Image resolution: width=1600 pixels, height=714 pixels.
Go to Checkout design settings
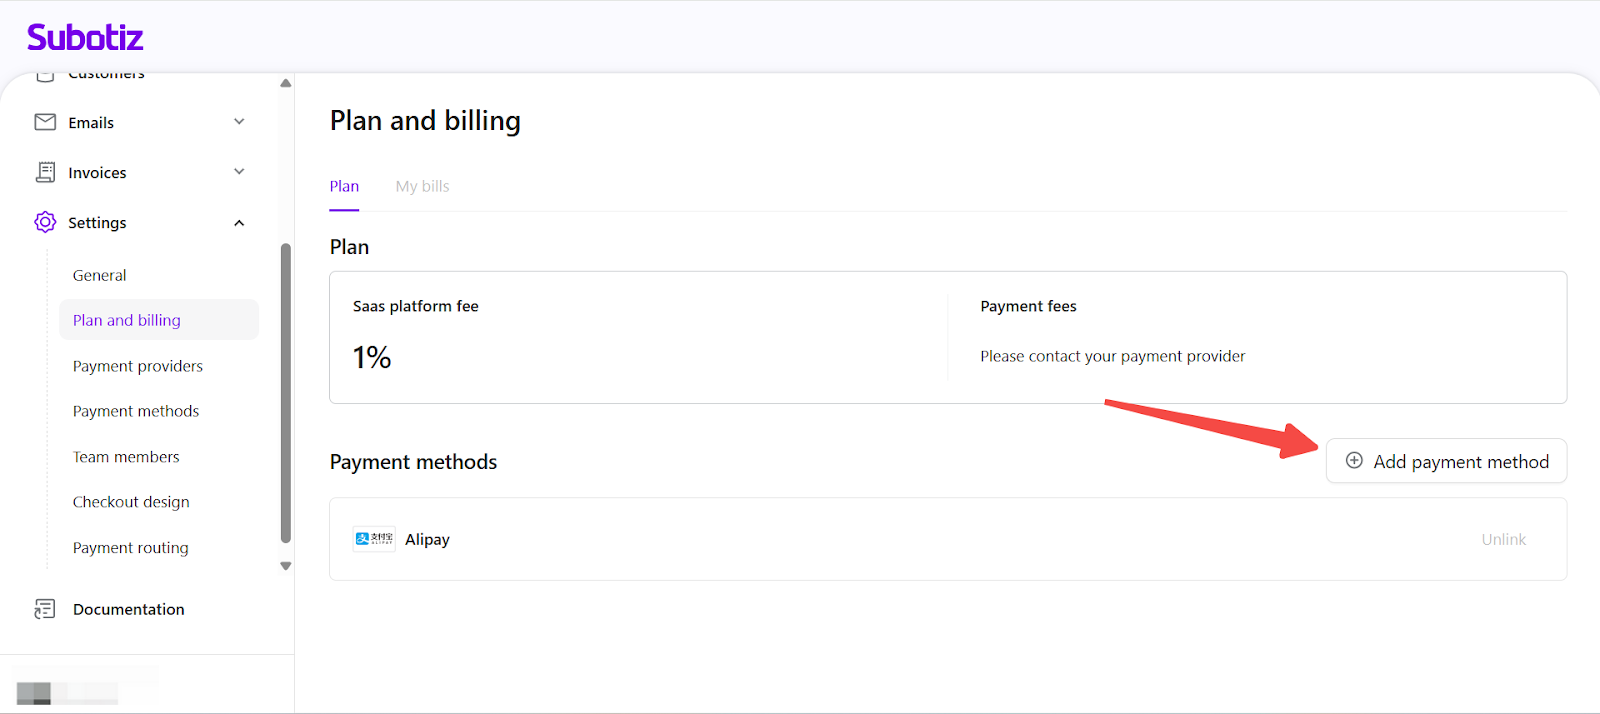(x=131, y=502)
